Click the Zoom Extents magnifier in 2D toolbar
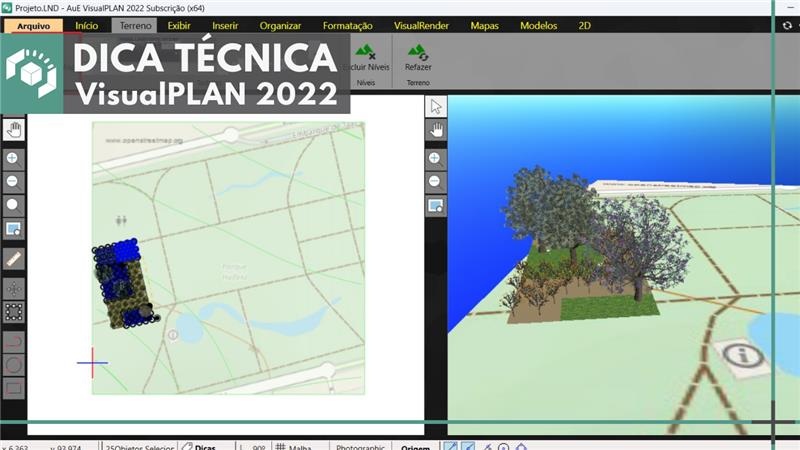This screenshot has height=450, width=800. click(x=13, y=206)
